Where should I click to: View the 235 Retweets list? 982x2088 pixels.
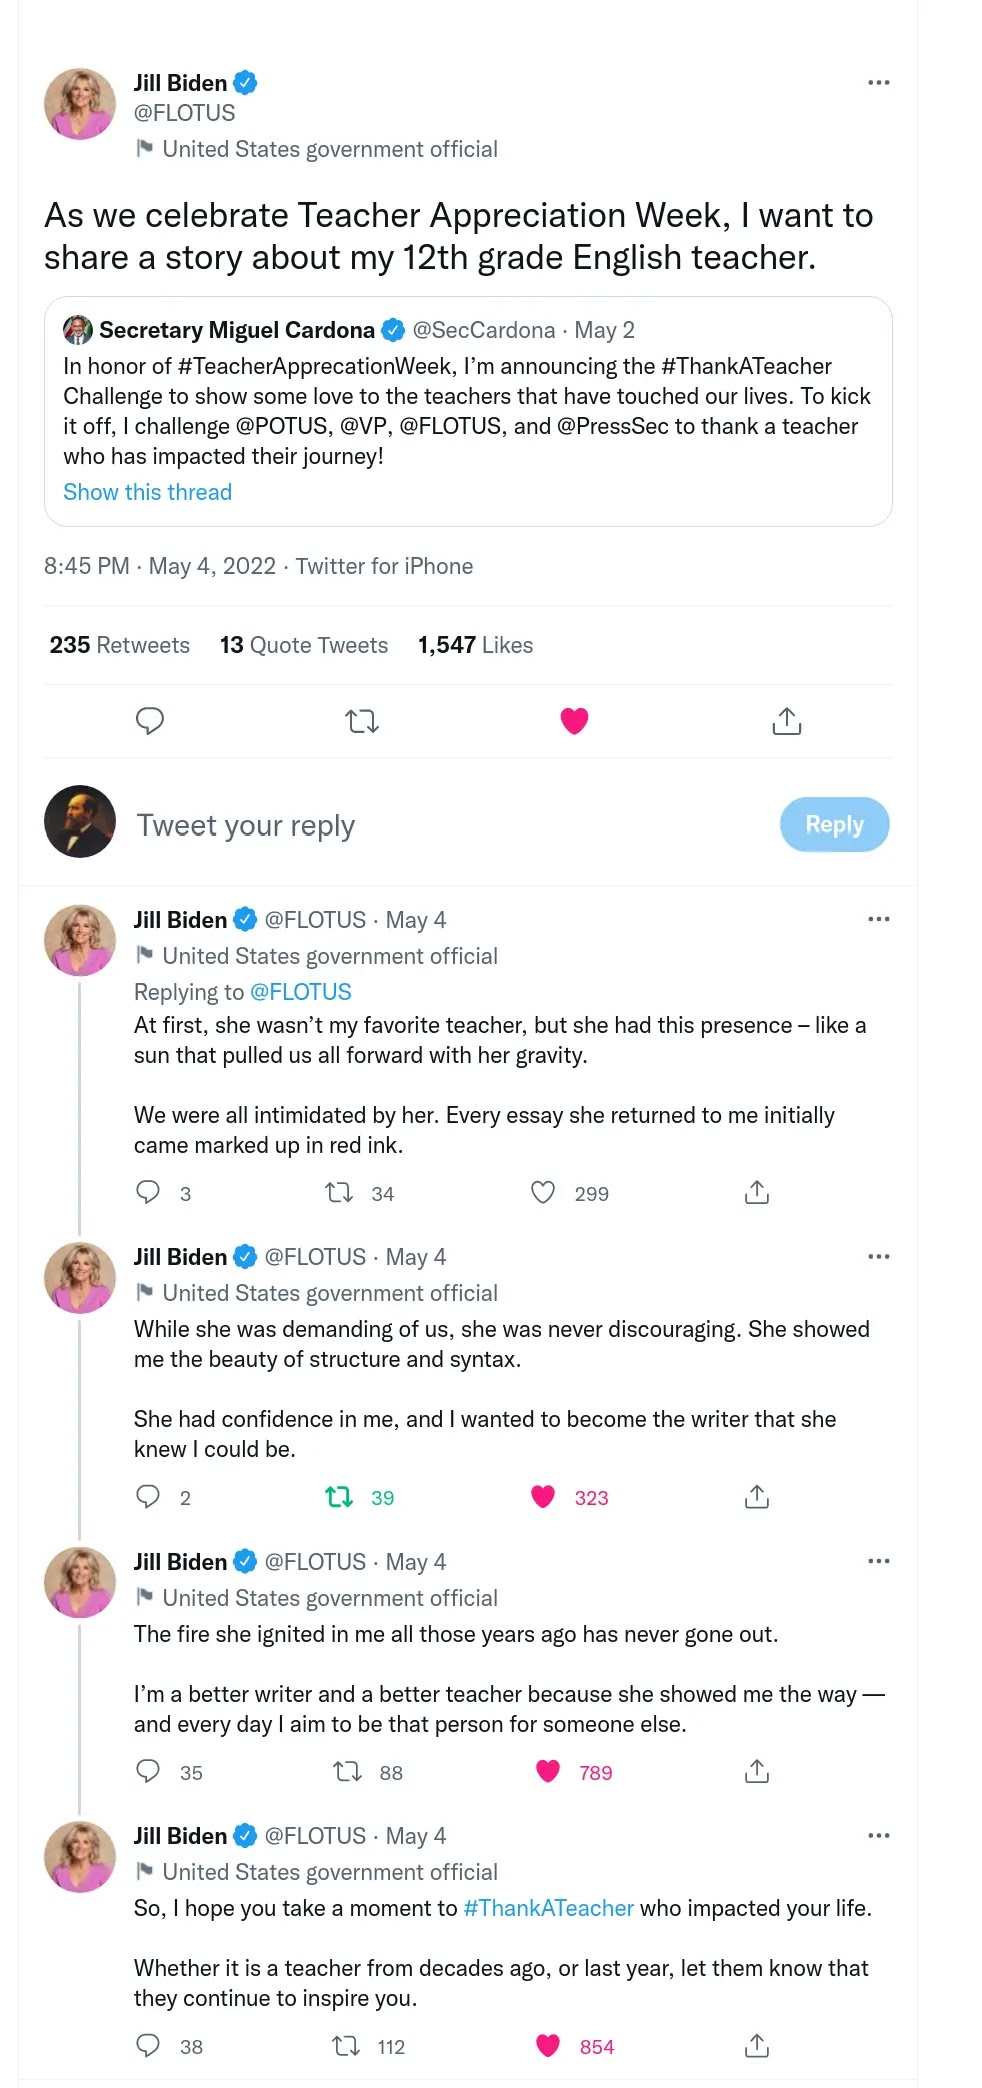(120, 646)
